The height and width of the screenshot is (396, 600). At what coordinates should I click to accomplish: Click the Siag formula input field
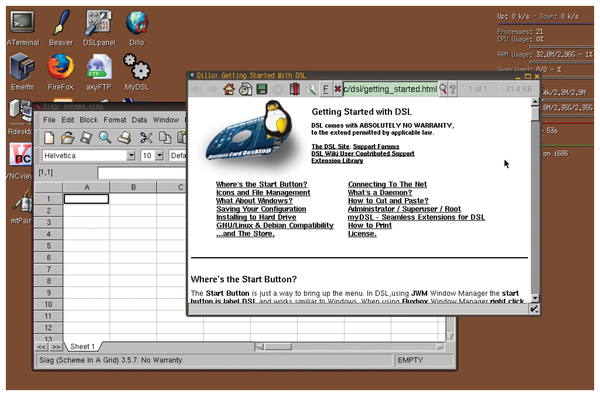pos(142,173)
